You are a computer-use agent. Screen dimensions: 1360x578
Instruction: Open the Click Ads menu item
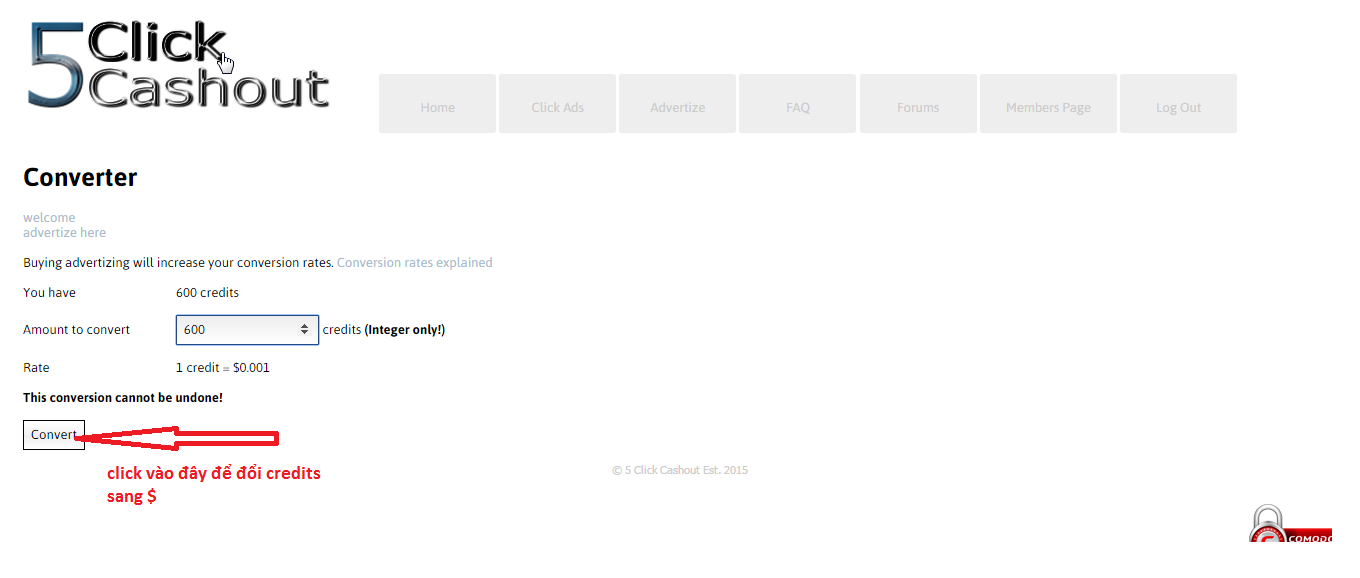(x=557, y=103)
